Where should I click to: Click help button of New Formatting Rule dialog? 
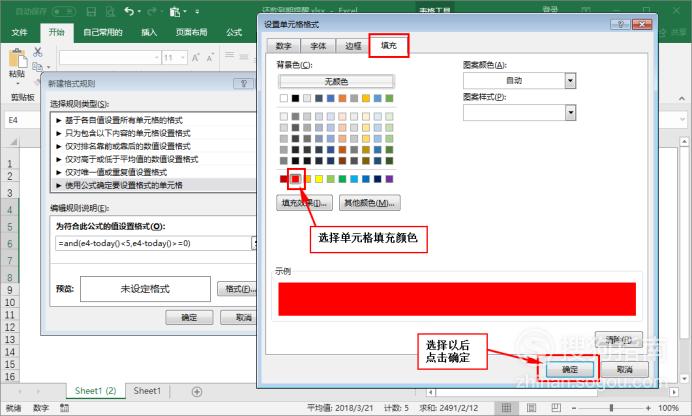(244, 83)
